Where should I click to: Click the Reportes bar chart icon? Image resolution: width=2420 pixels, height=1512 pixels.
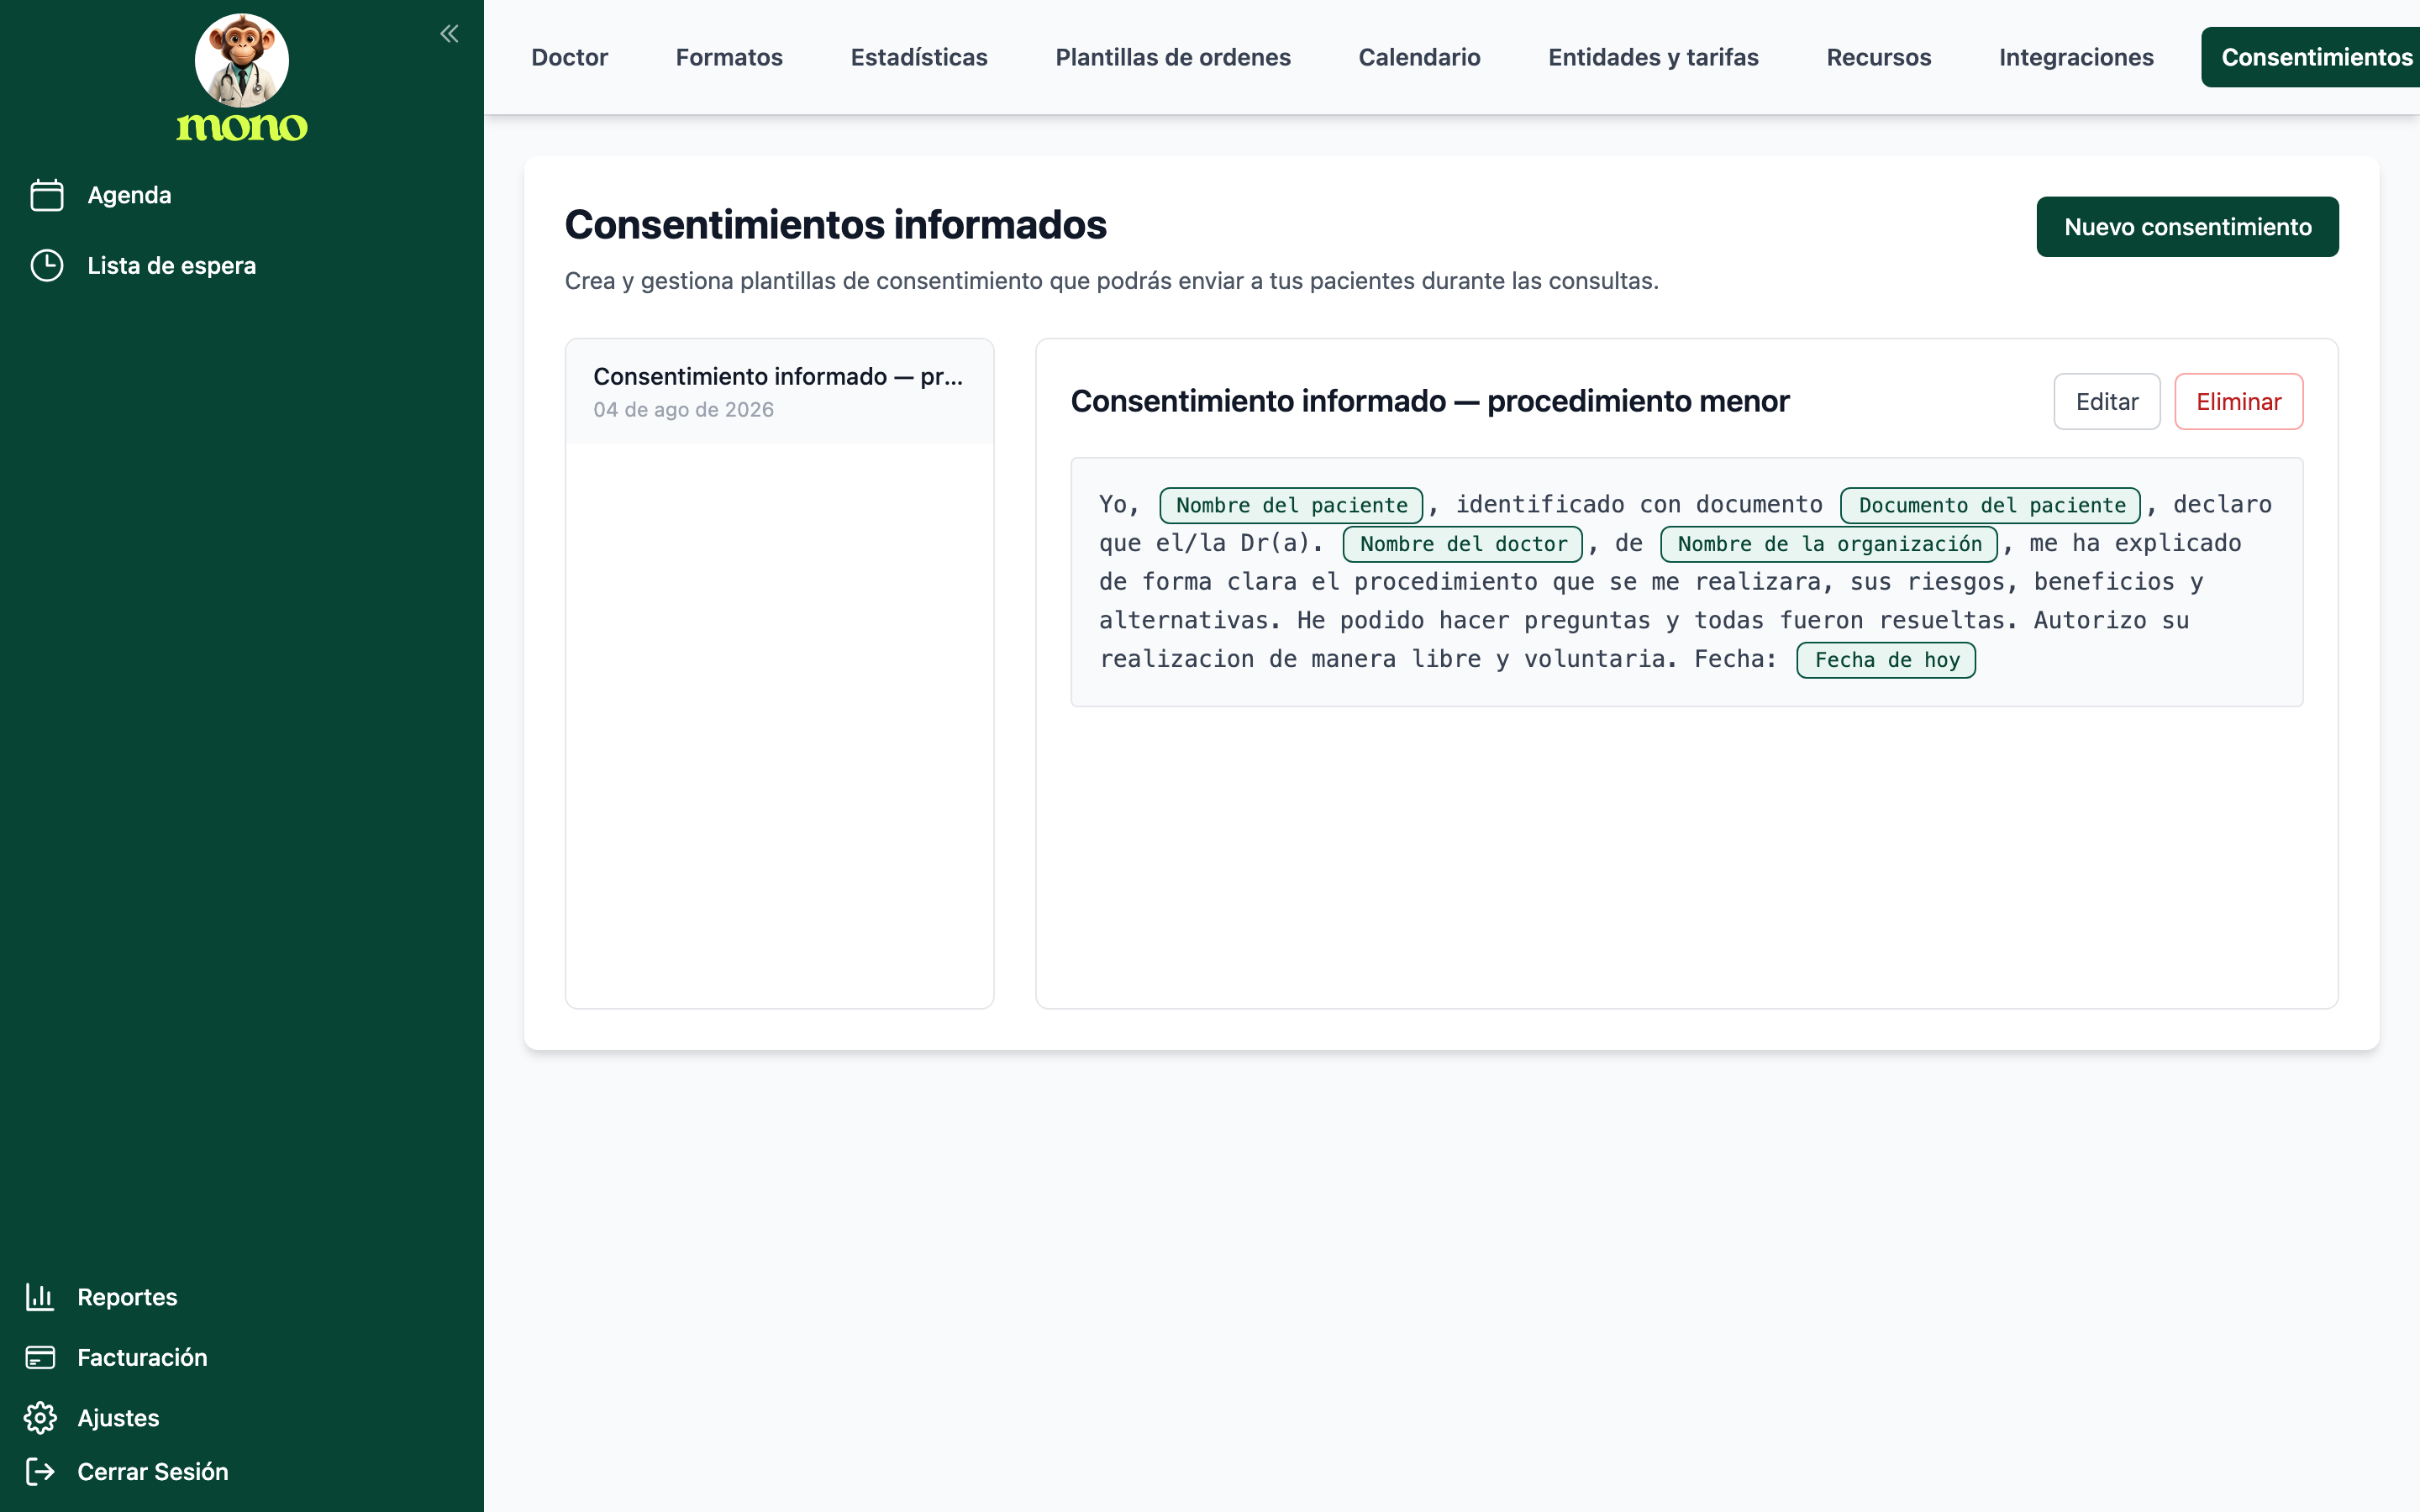(40, 1297)
